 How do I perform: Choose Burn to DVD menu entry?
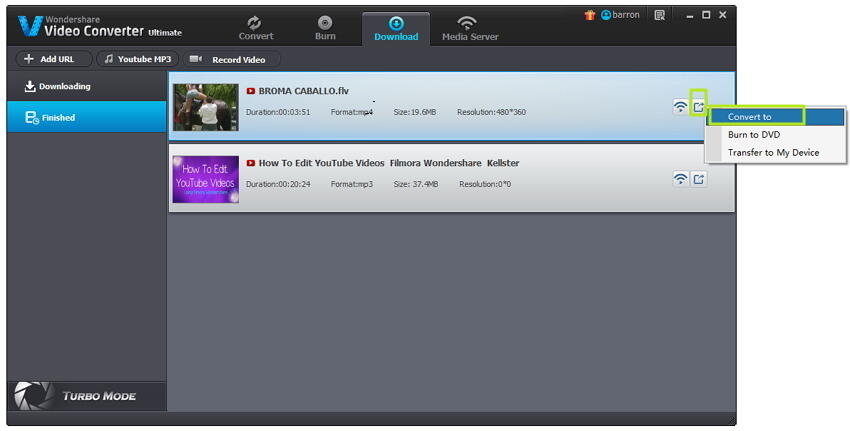point(776,134)
